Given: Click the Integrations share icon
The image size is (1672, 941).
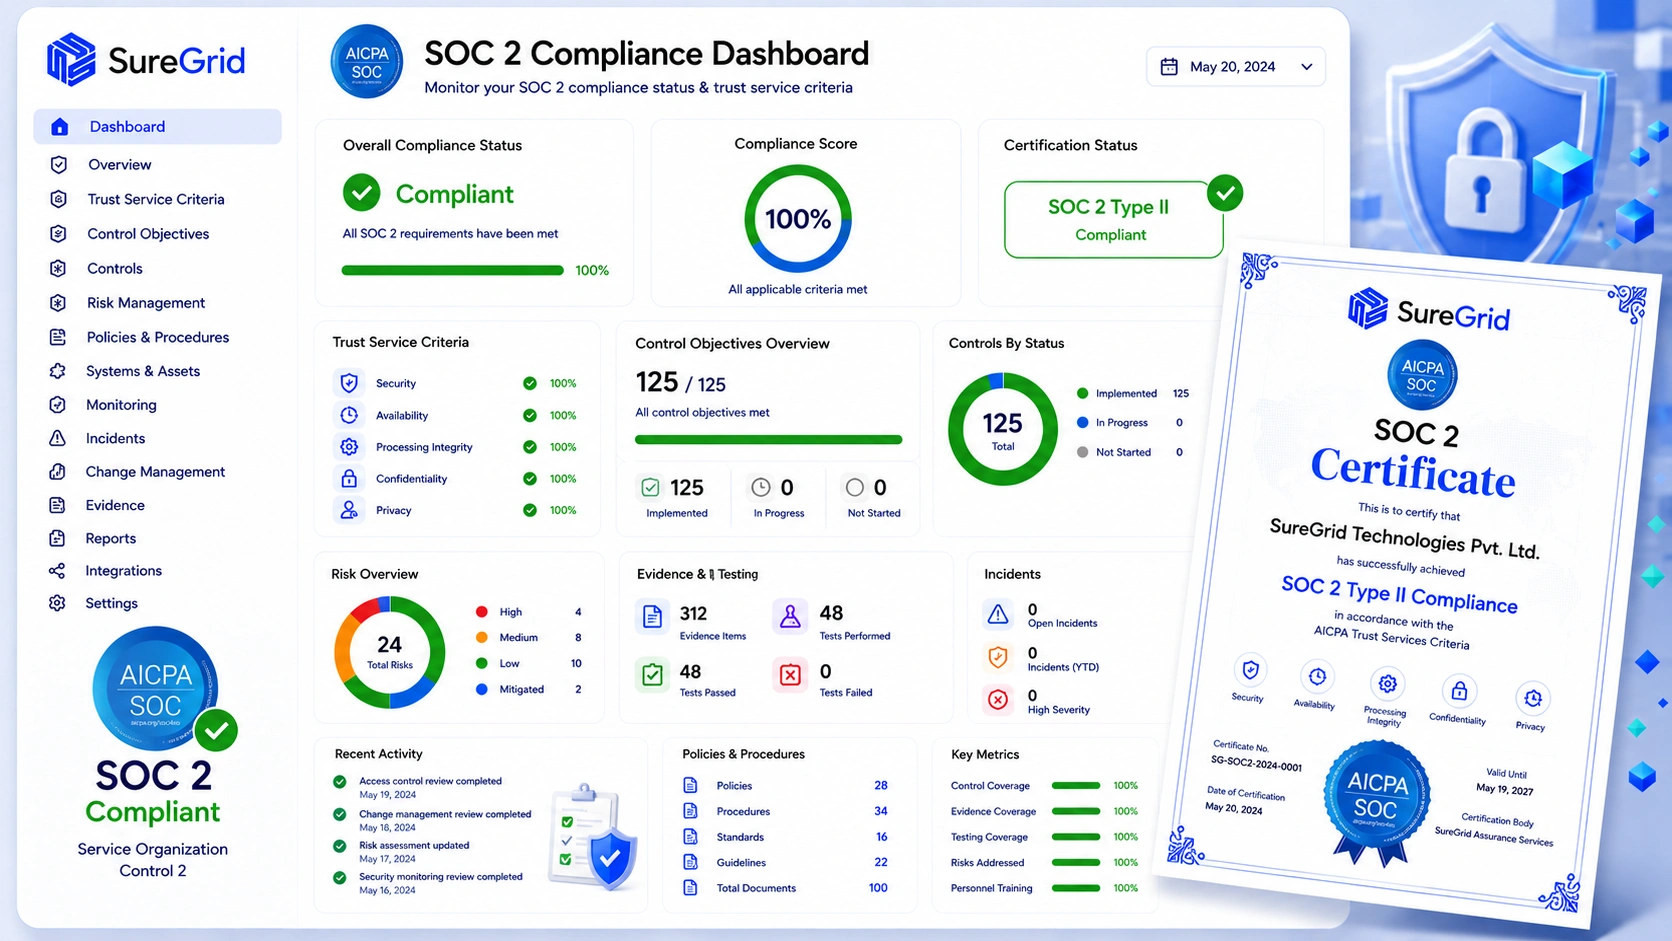Looking at the screenshot, I should tap(57, 571).
